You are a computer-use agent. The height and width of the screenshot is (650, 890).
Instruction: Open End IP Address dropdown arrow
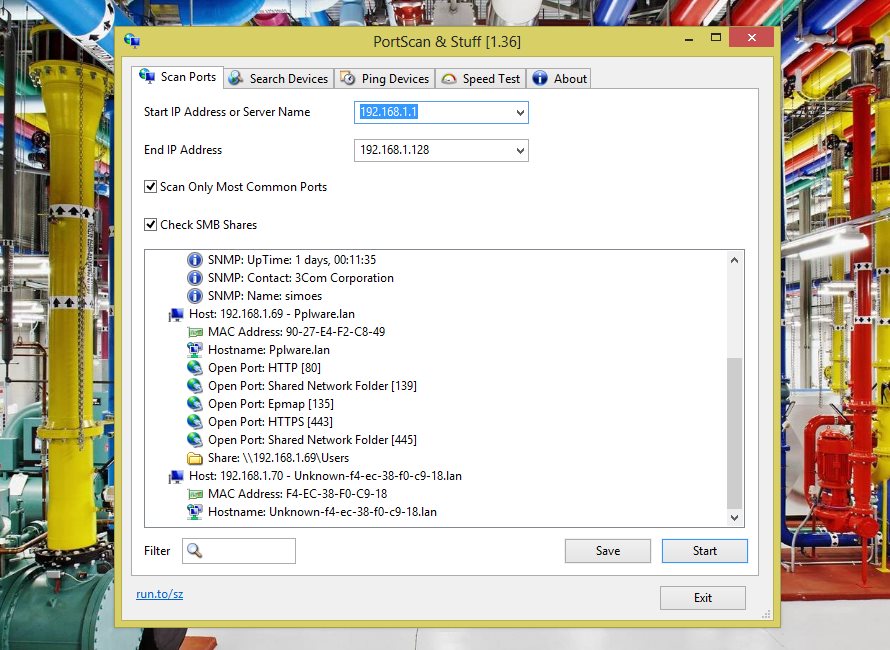[x=520, y=150]
